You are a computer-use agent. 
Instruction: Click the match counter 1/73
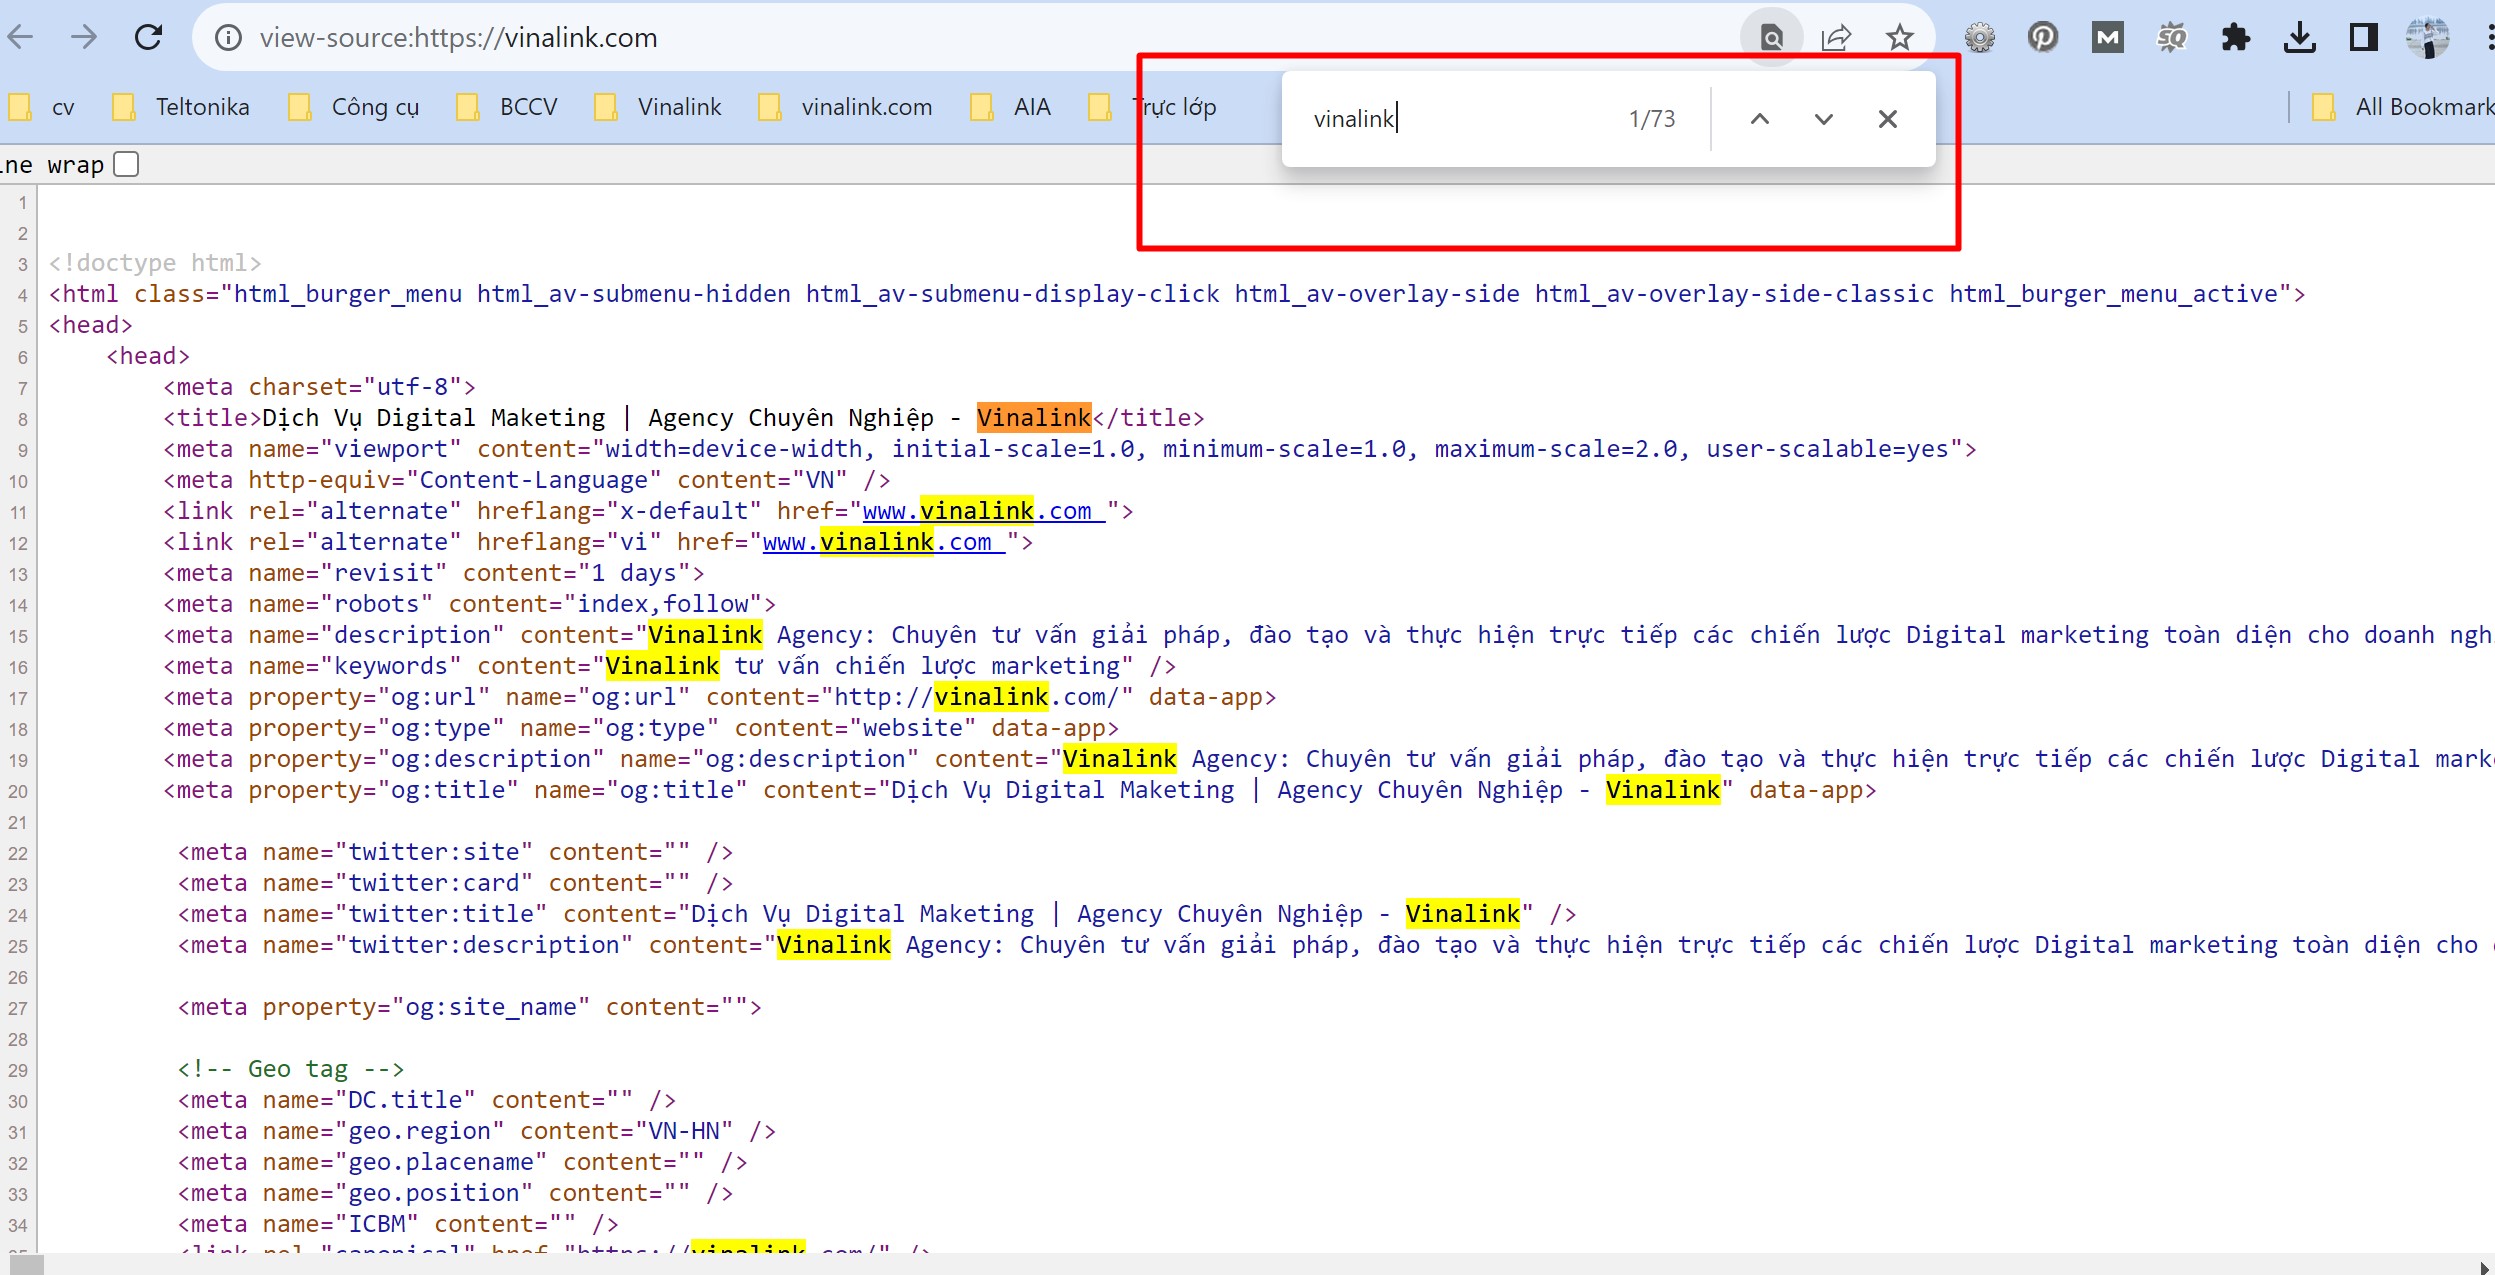coord(1652,119)
